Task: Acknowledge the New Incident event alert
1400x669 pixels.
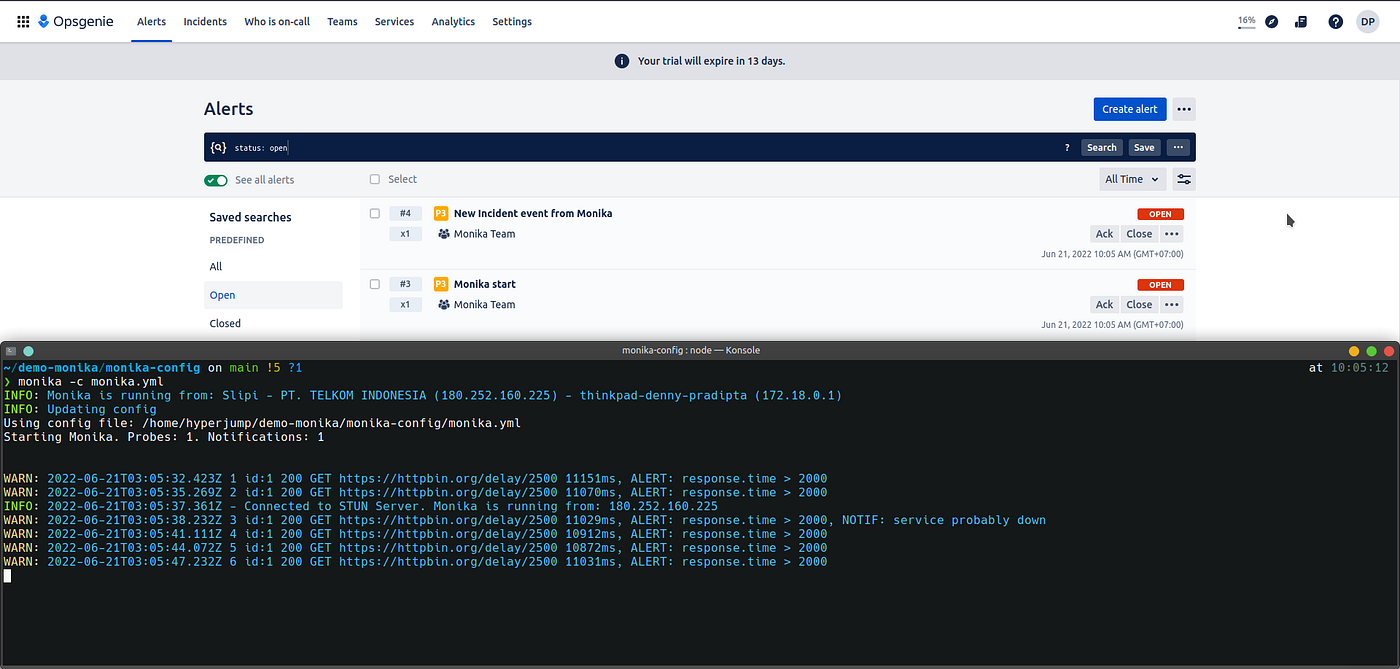Action: coord(1104,234)
